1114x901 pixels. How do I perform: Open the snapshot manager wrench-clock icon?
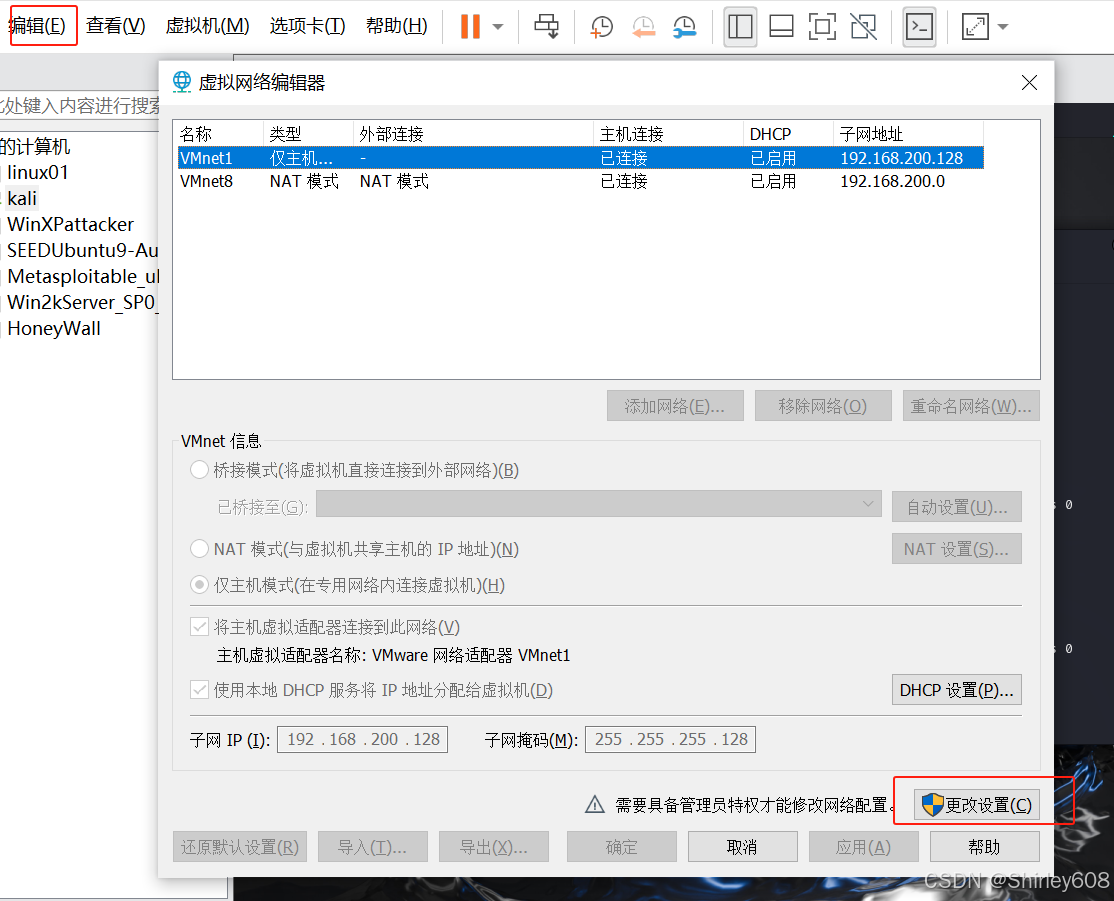click(x=684, y=27)
